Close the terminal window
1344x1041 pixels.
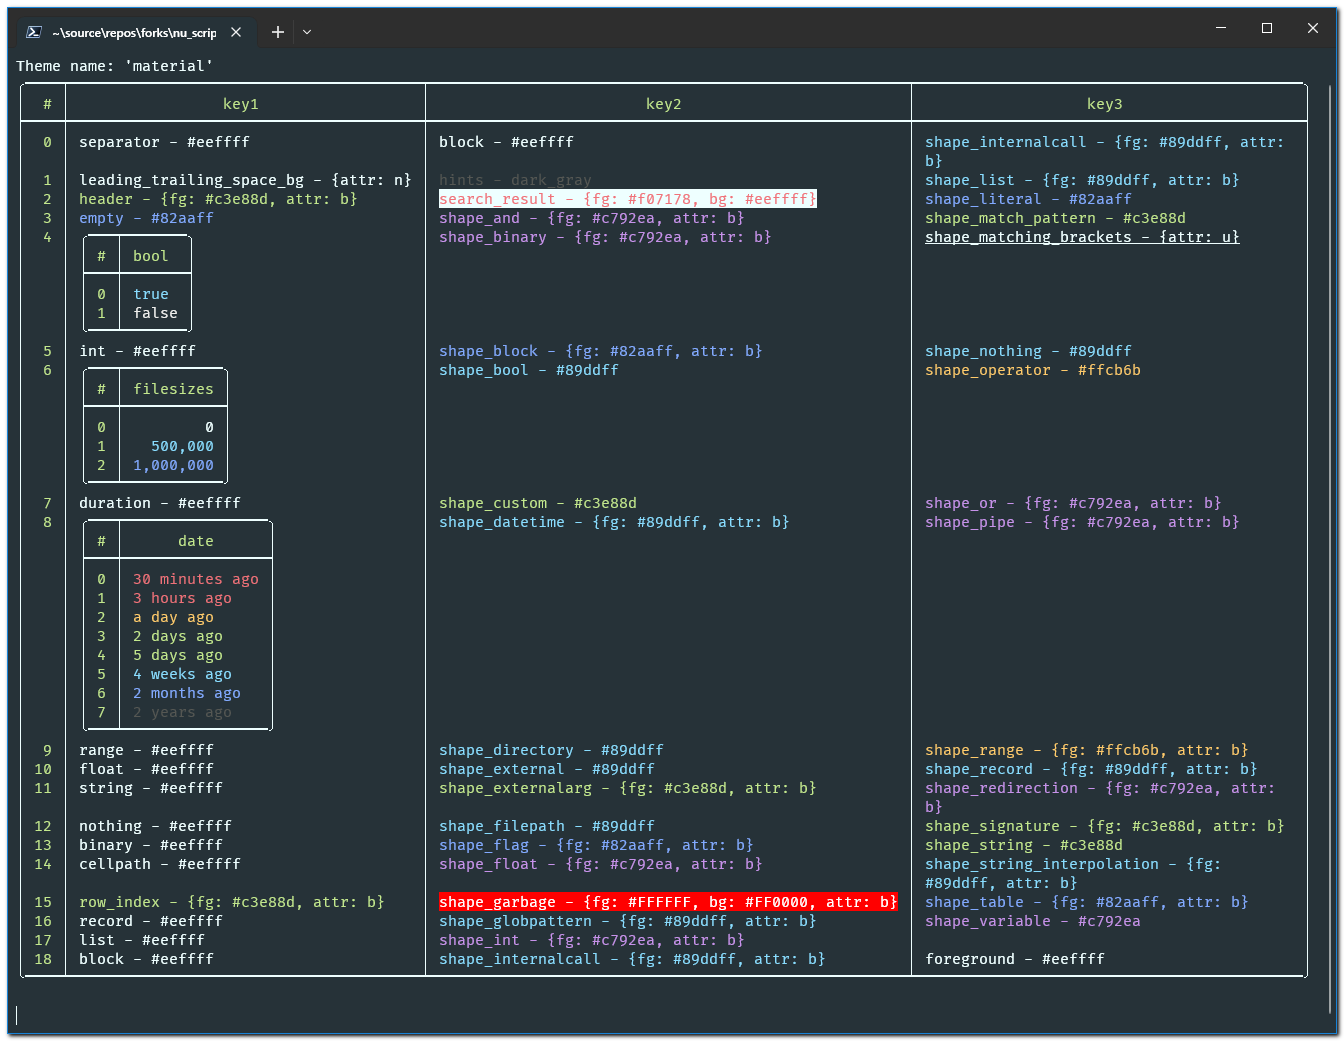coord(1313,28)
